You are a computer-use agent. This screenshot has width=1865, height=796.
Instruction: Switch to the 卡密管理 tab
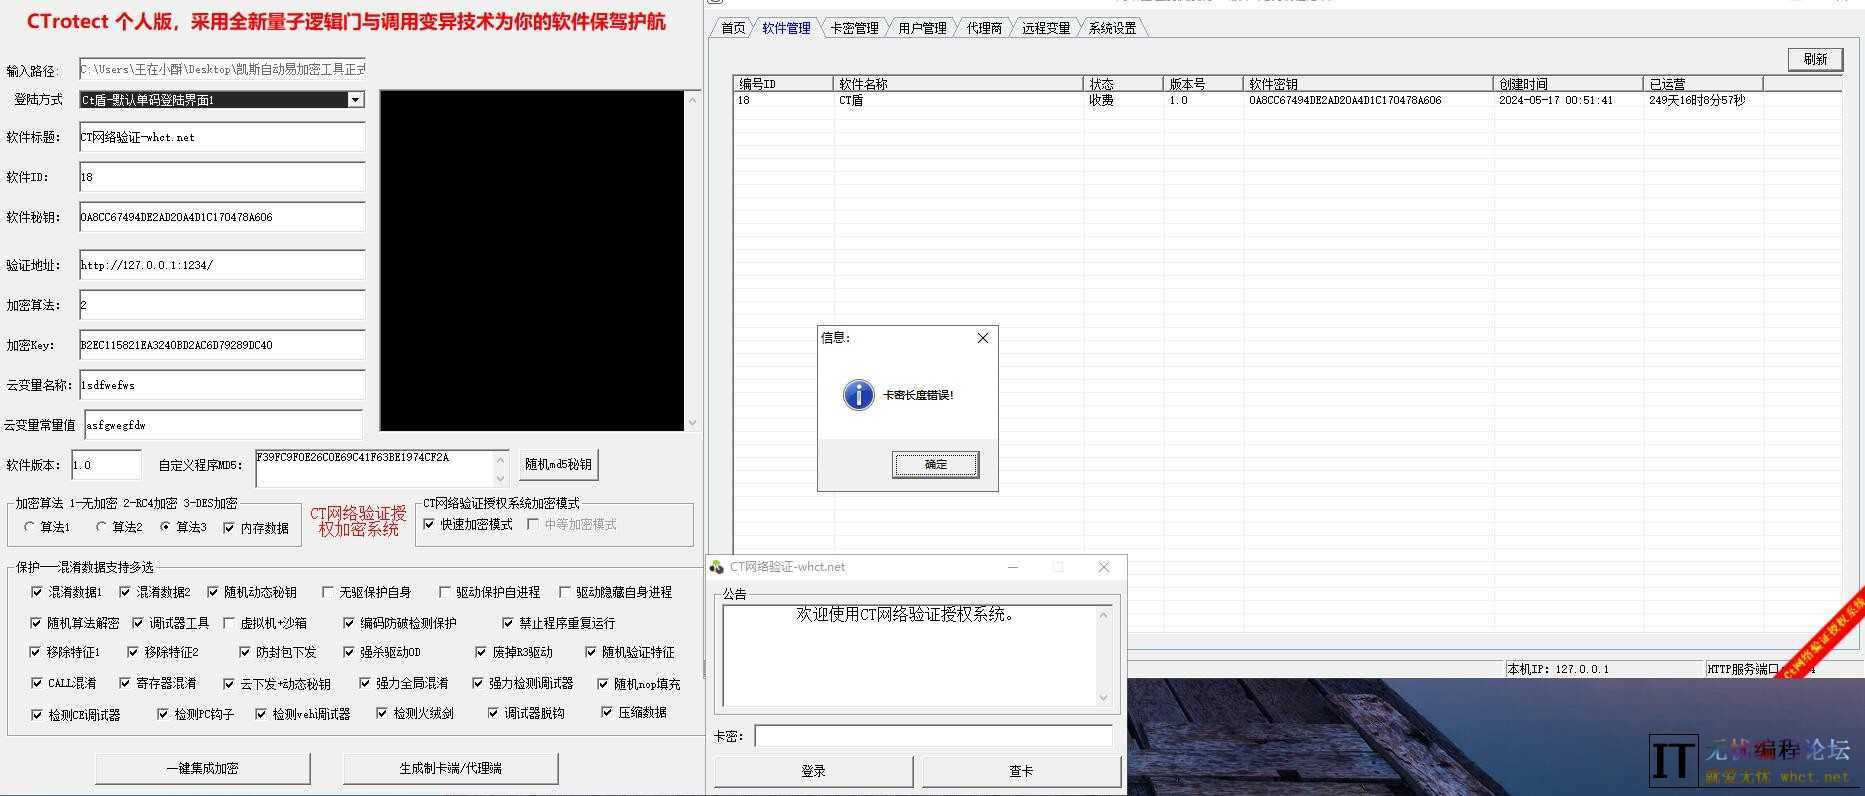pos(853,28)
